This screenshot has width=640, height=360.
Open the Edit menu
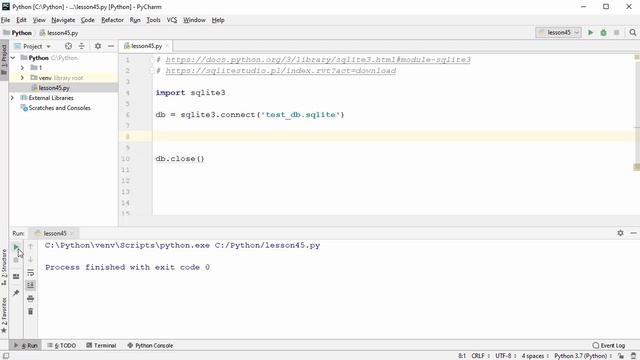tap(21, 20)
